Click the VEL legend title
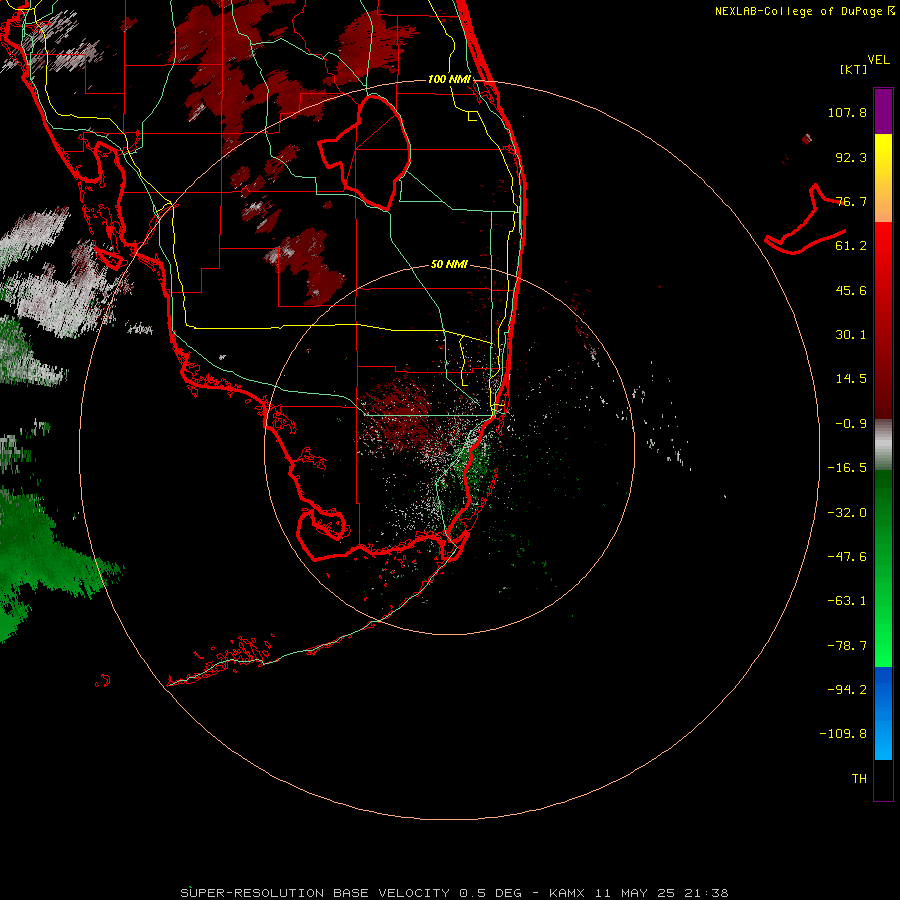This screenshot has height=900, width=900. [x=878, y=60]
